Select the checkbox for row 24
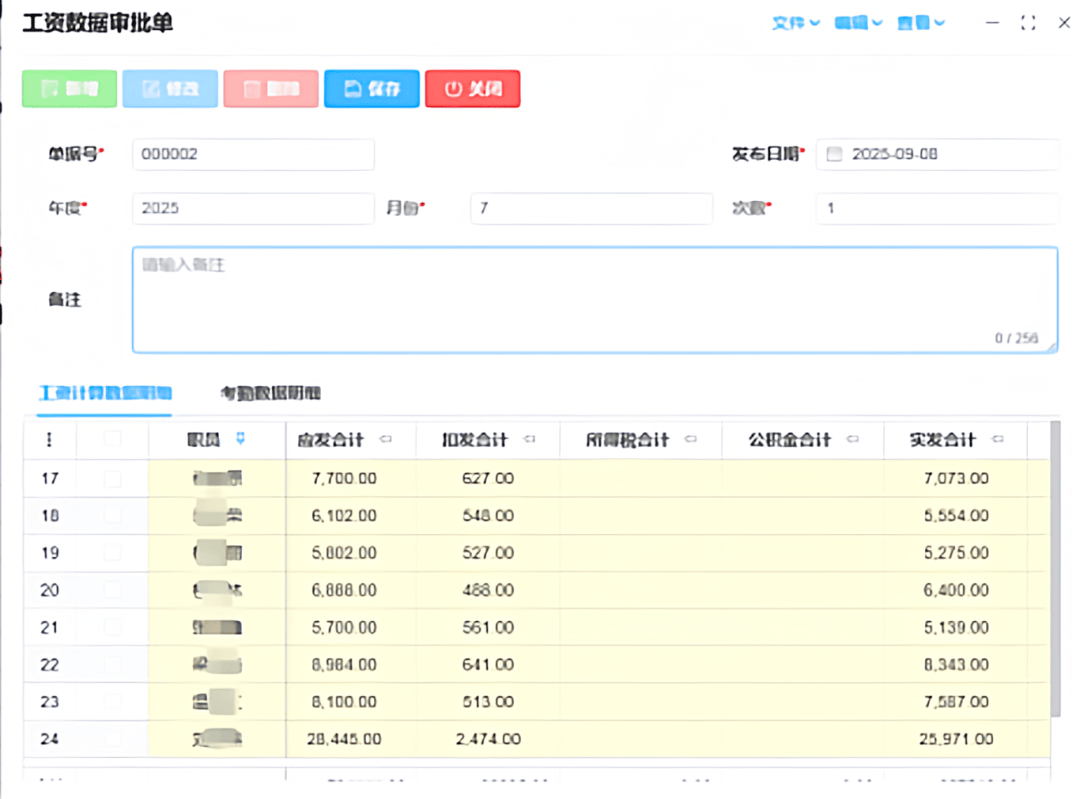 coord(112,739)
